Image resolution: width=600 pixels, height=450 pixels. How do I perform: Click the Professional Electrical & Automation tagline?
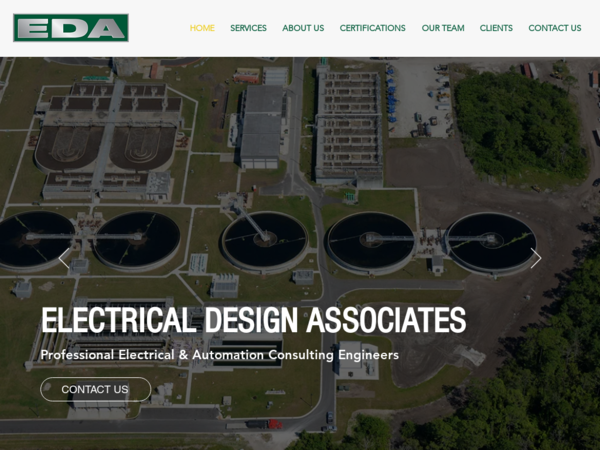[220, 355]
